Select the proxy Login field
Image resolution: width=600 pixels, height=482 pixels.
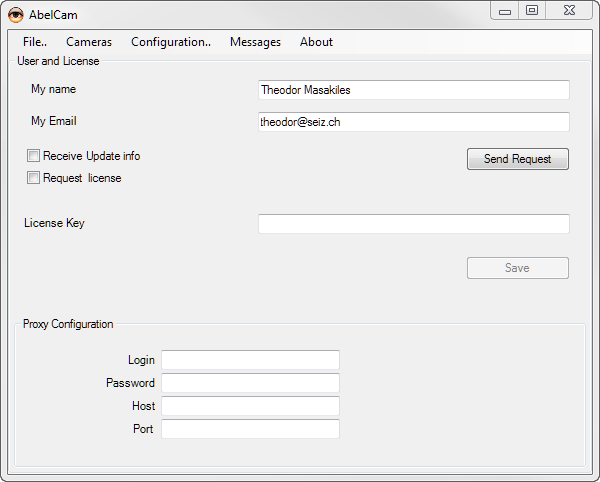coord(250,360)
